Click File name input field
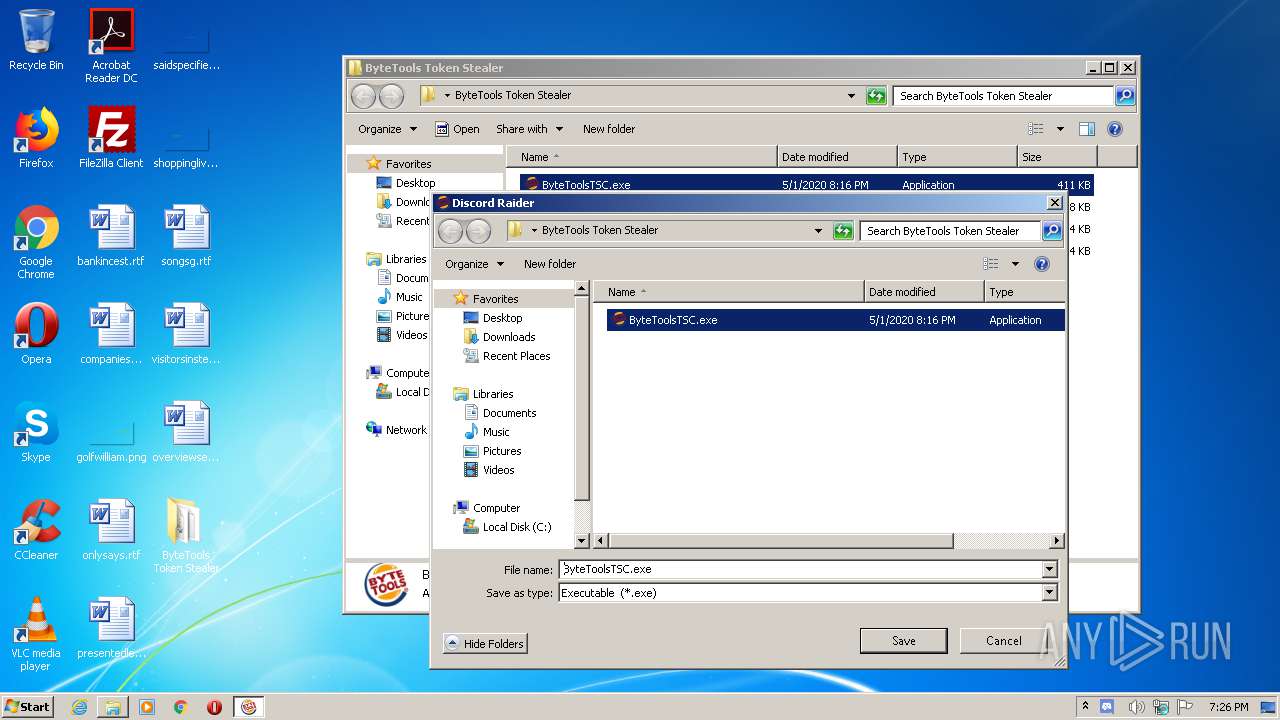The height and width of the screenshot is (720, 1280). (x=800, y=569)
